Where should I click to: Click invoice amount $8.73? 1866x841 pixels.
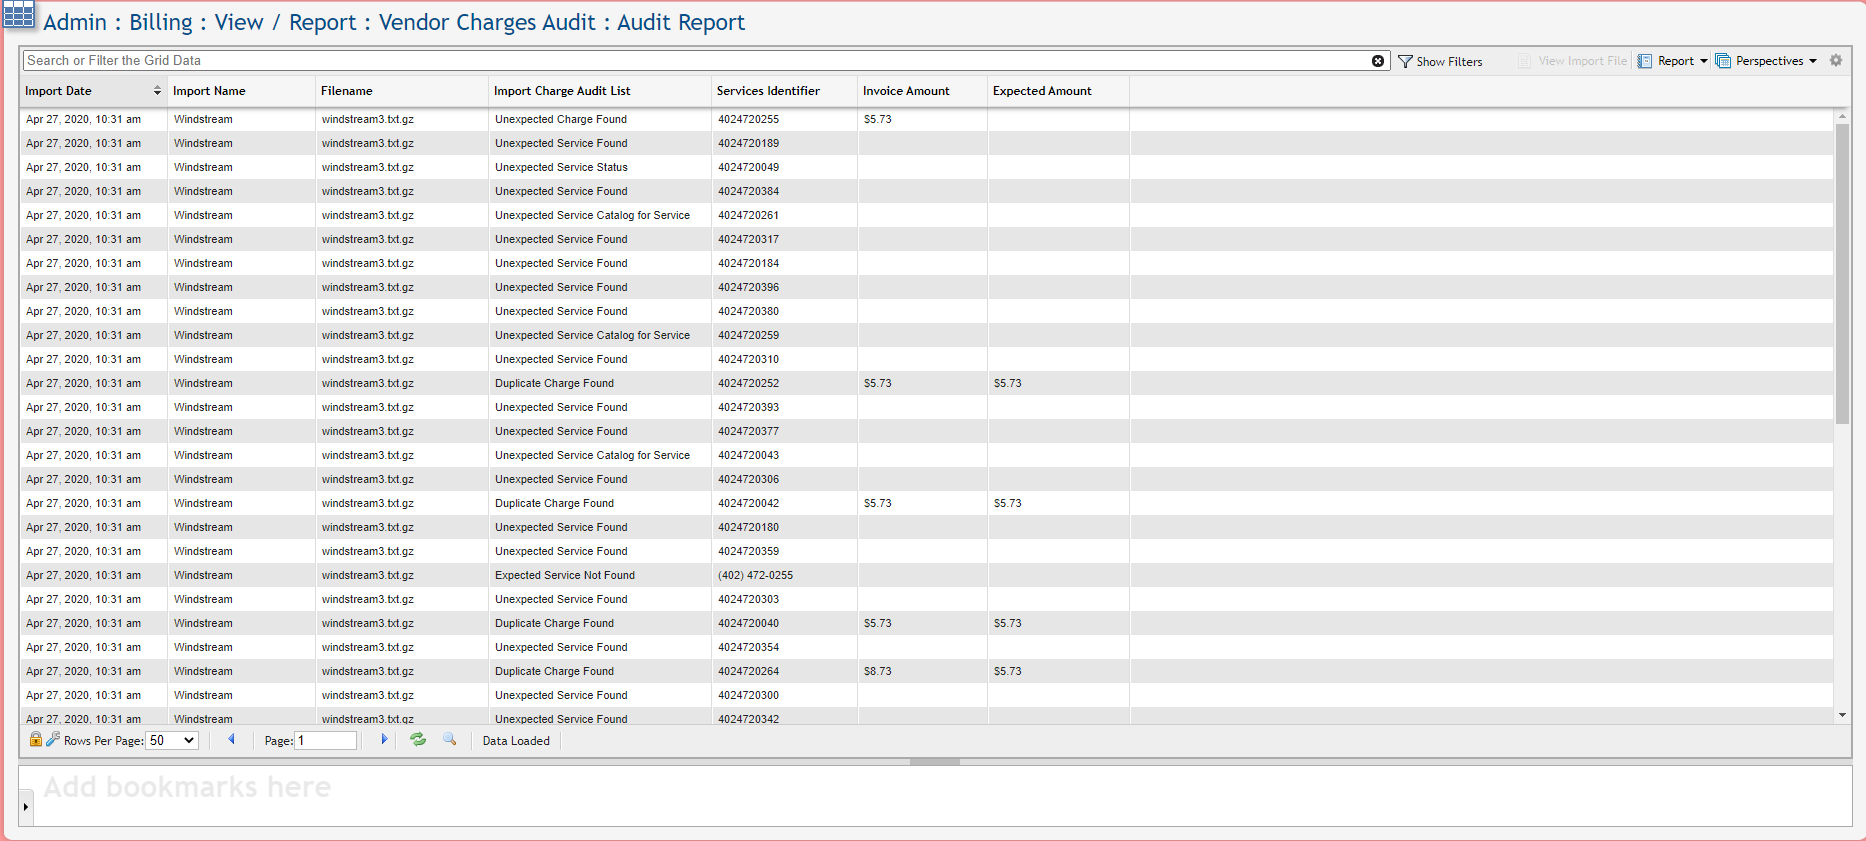[x=878, y=671]
